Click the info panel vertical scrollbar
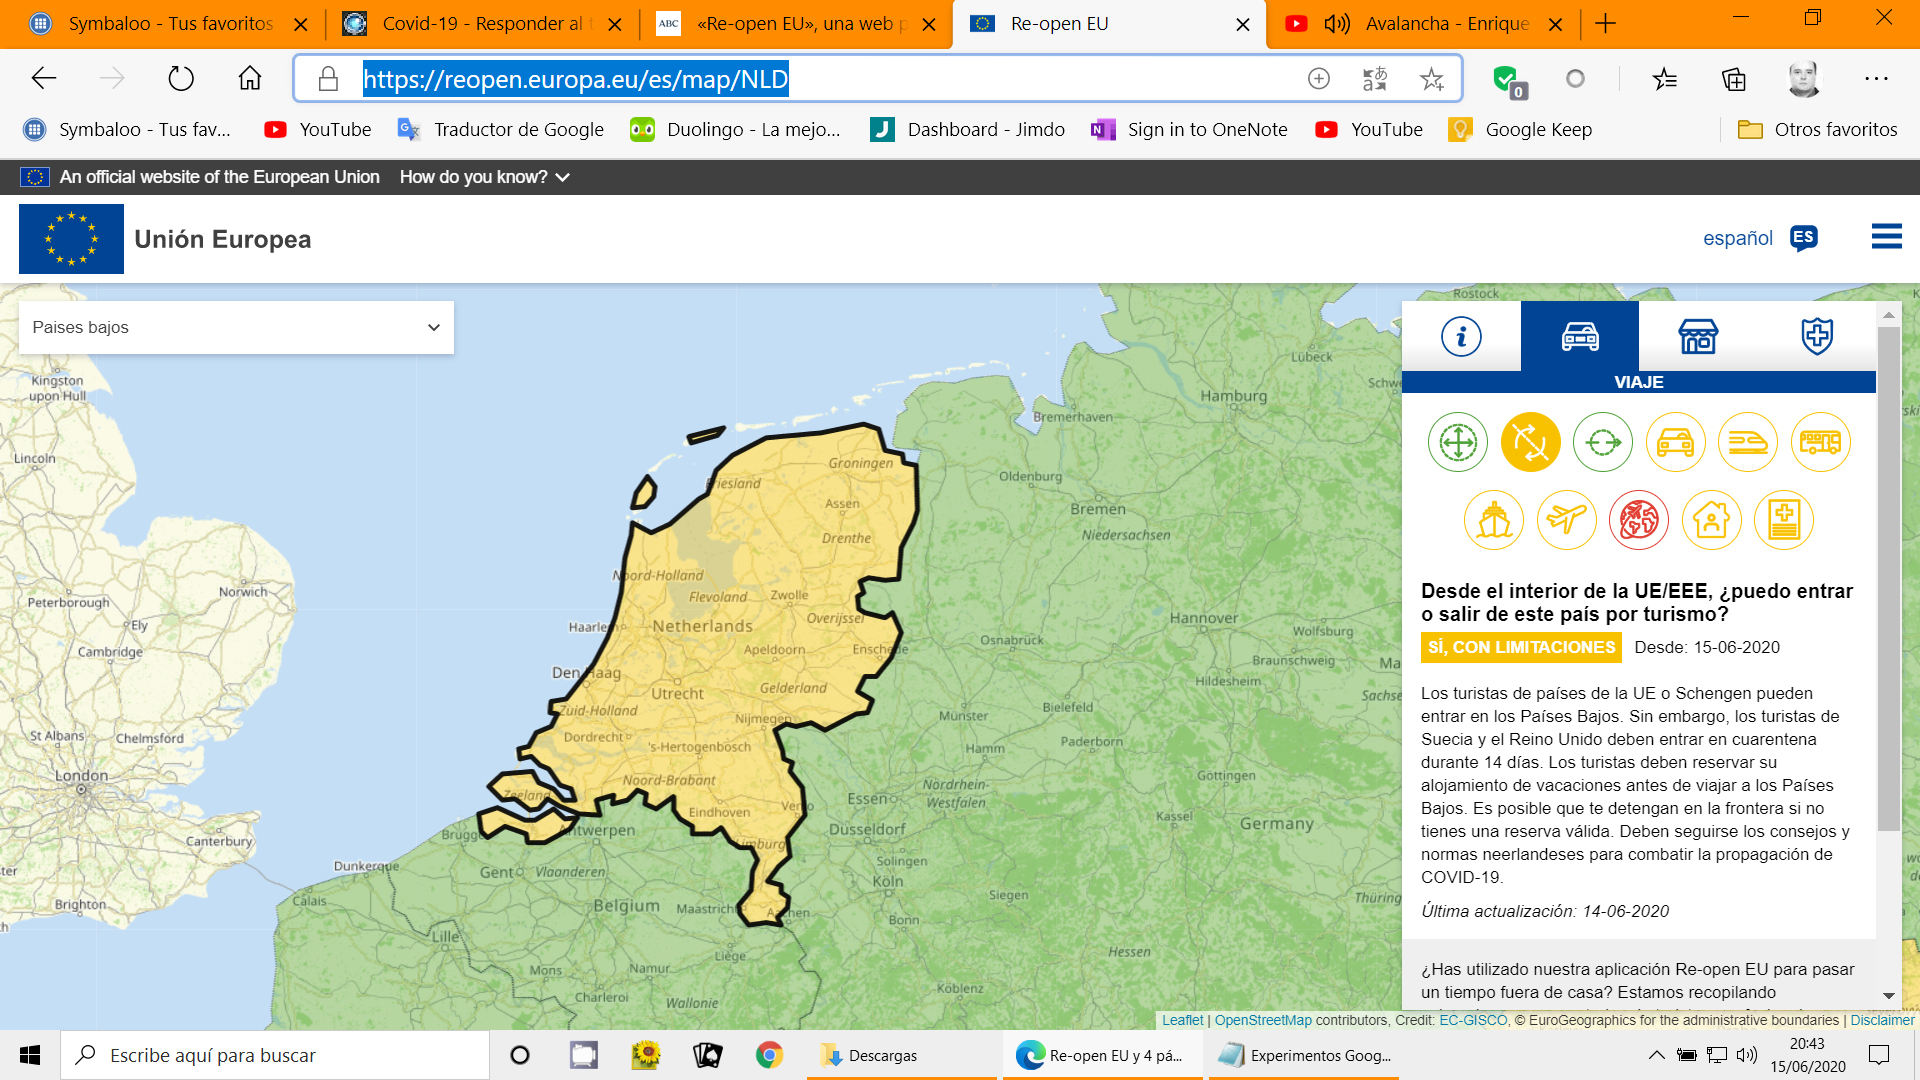This screenshot has height=1080, width=1920. point(1888,580)
